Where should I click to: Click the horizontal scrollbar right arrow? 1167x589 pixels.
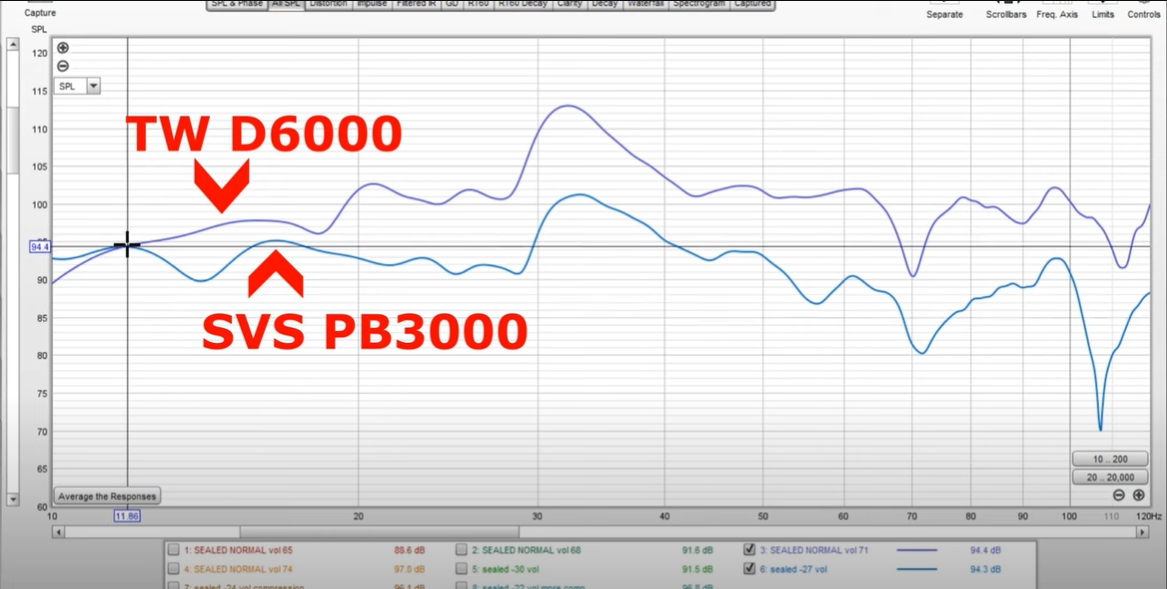[1142, 532]
